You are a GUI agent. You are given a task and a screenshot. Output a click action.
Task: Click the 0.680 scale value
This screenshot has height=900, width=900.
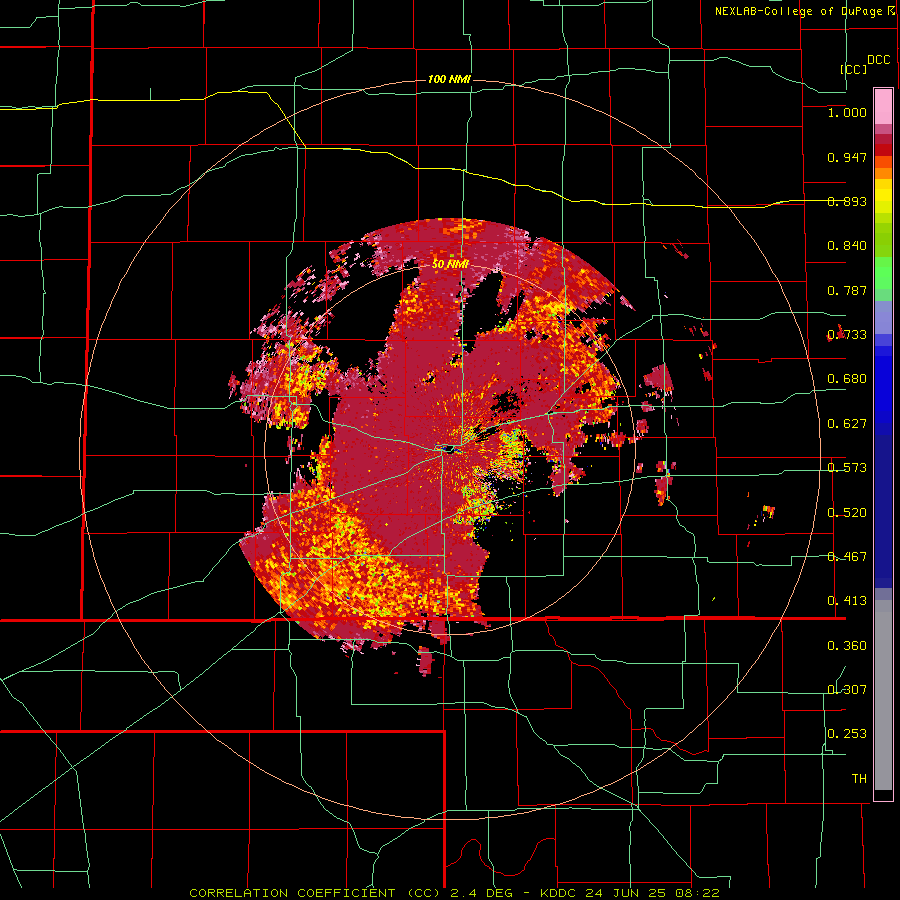pyautogui.click(x=847, y=379)
